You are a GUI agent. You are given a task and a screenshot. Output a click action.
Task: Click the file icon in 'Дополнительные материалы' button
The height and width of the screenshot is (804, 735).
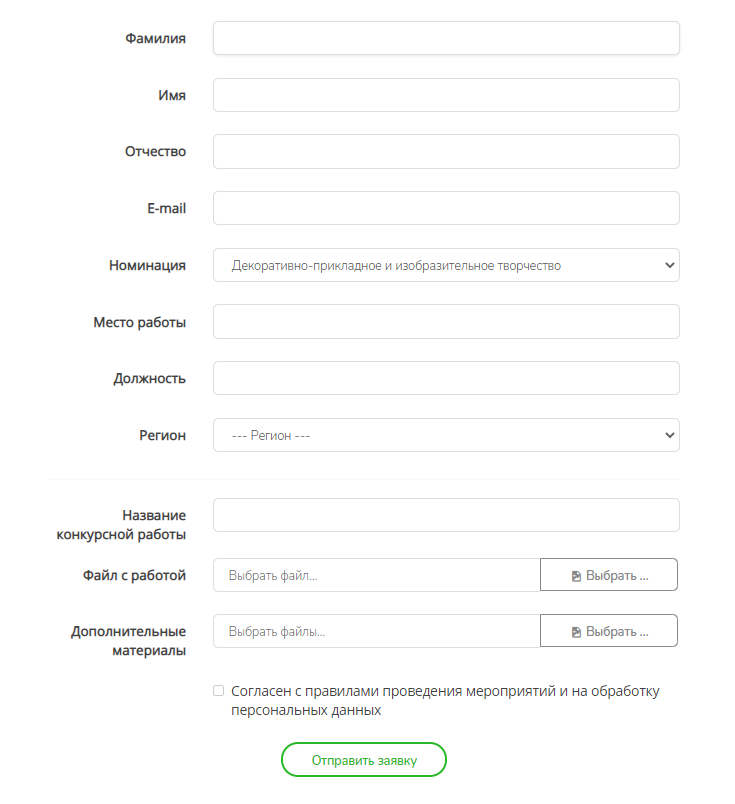click(x=576, y=632)
